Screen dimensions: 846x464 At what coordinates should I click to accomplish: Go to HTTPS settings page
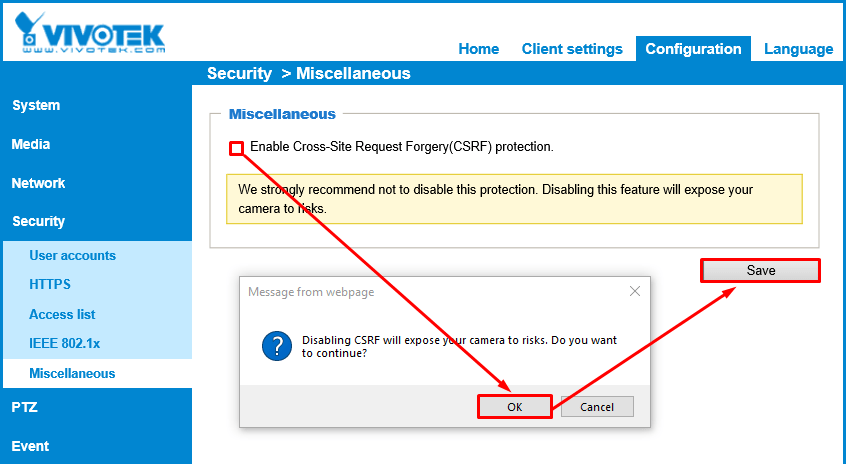click(x=50, y=284)
